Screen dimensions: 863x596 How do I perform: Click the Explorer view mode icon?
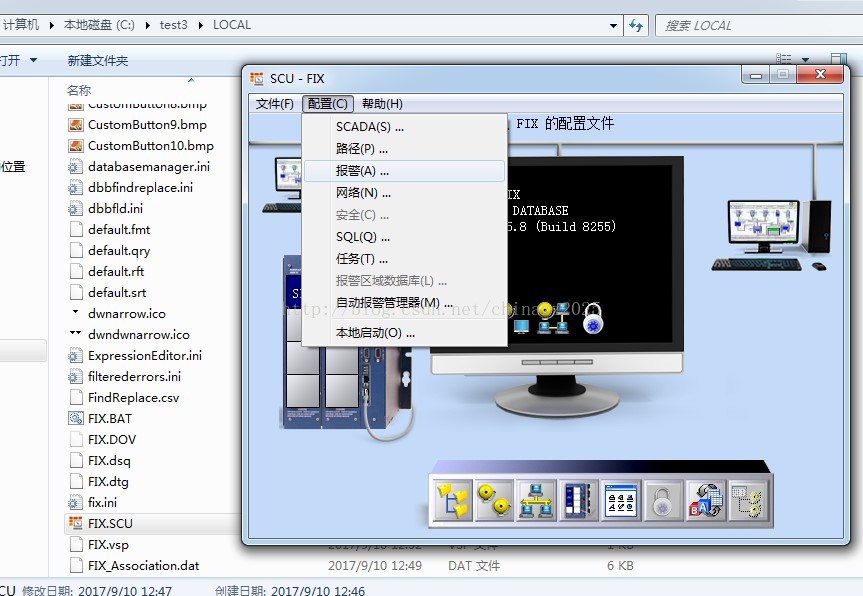(784, 59)
